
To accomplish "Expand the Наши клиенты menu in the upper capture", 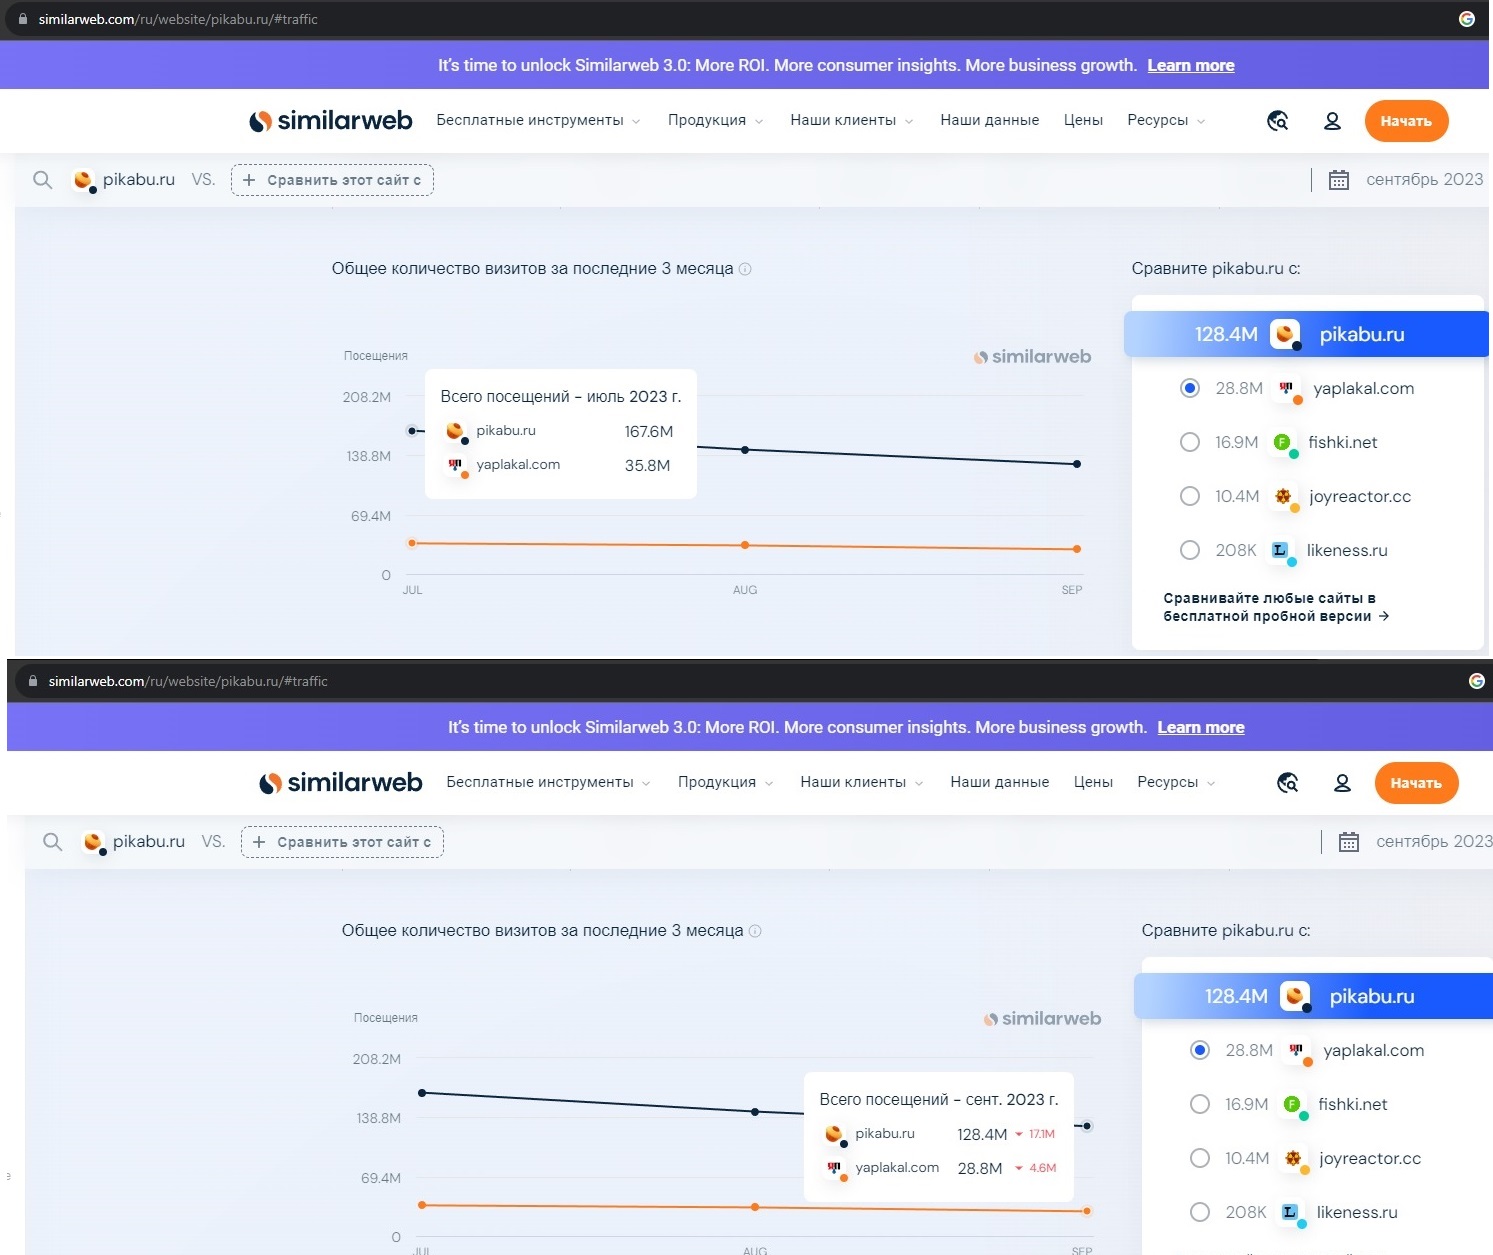I will click(852, 120).
